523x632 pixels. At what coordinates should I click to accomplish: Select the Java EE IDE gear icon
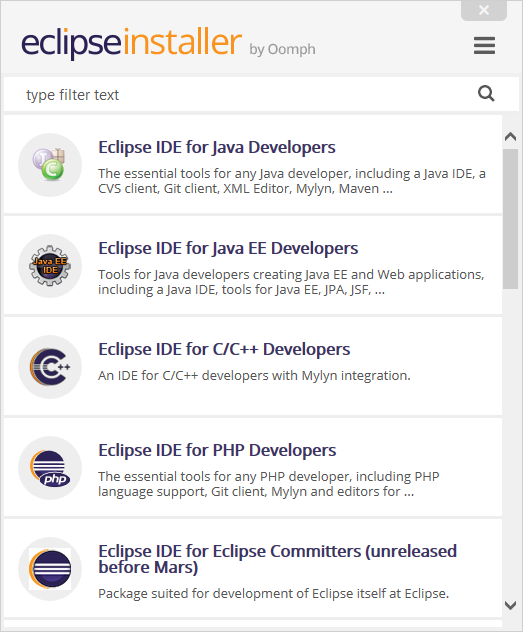(x=50, y=266)
